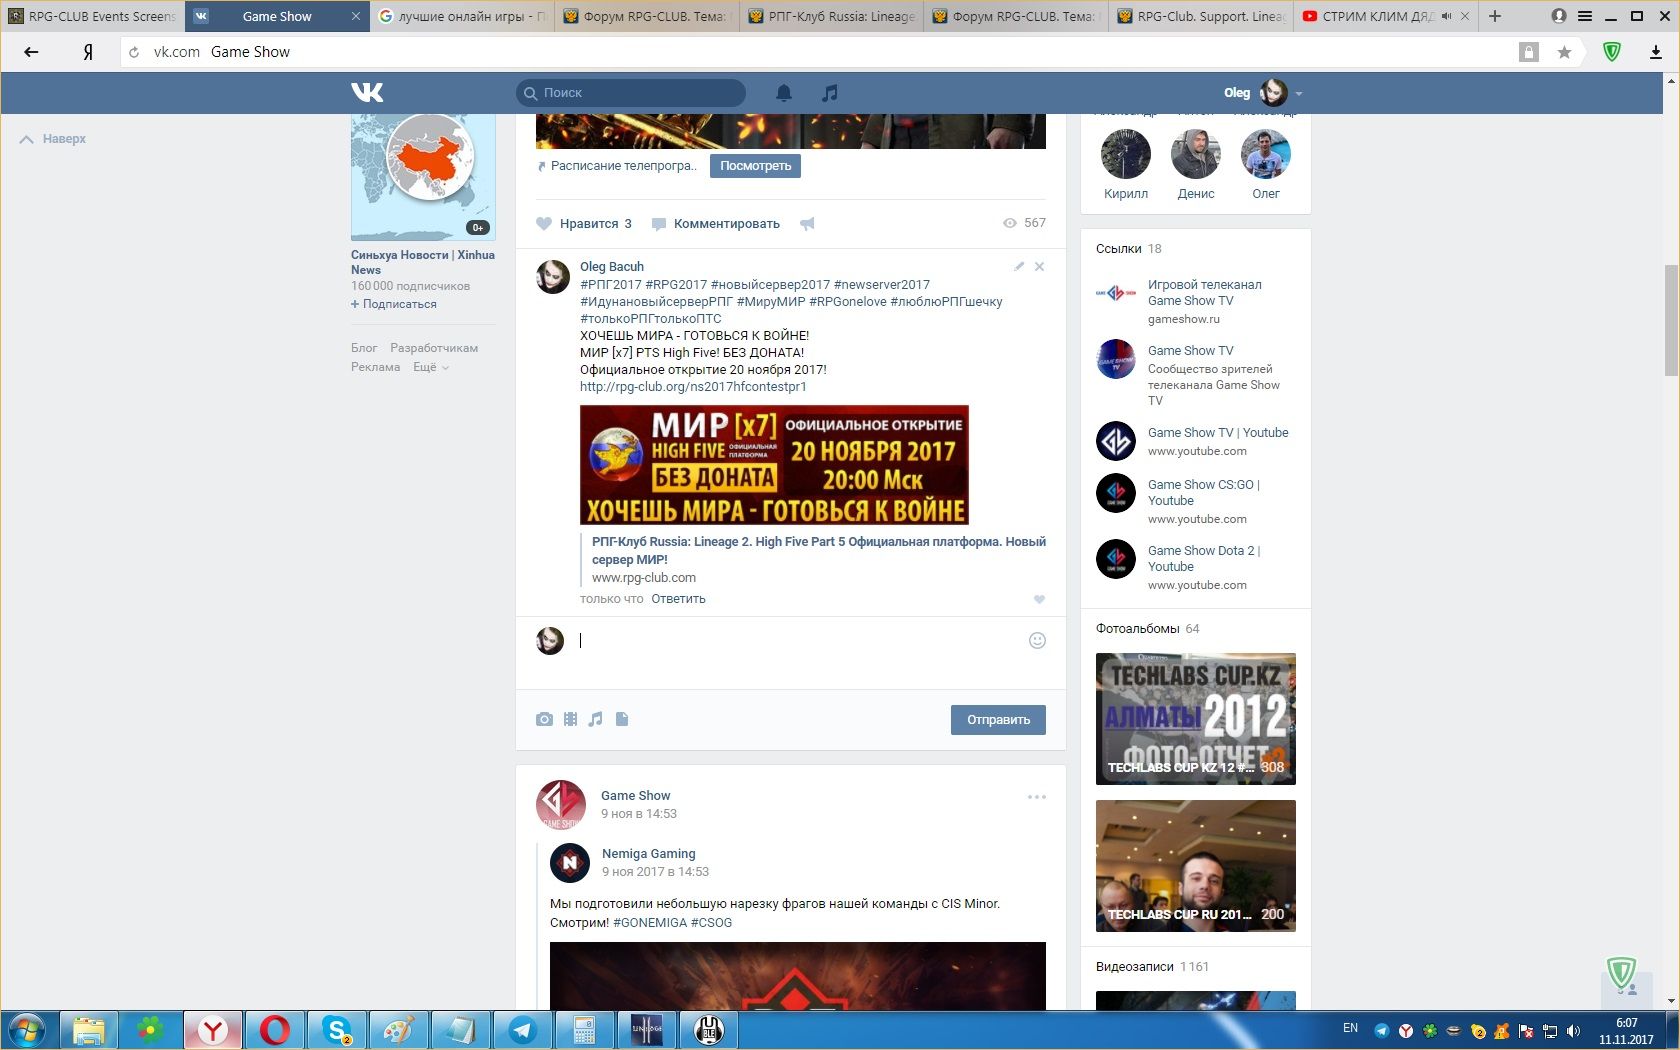
Task: Open the browser downloads arrow icon
Action: (x=1656, y=52)
